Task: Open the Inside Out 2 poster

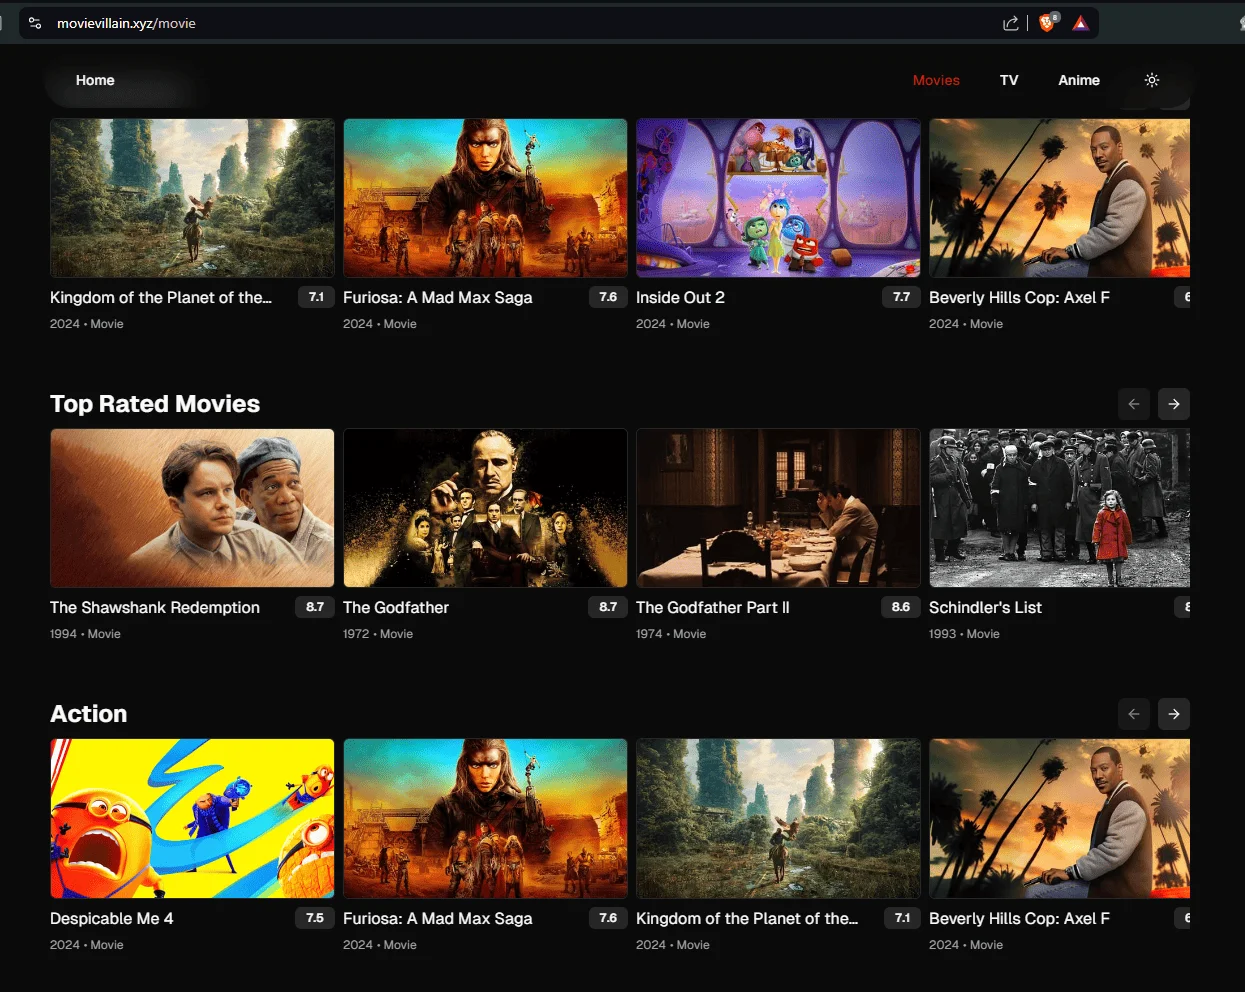Action: tap(778, 198)
